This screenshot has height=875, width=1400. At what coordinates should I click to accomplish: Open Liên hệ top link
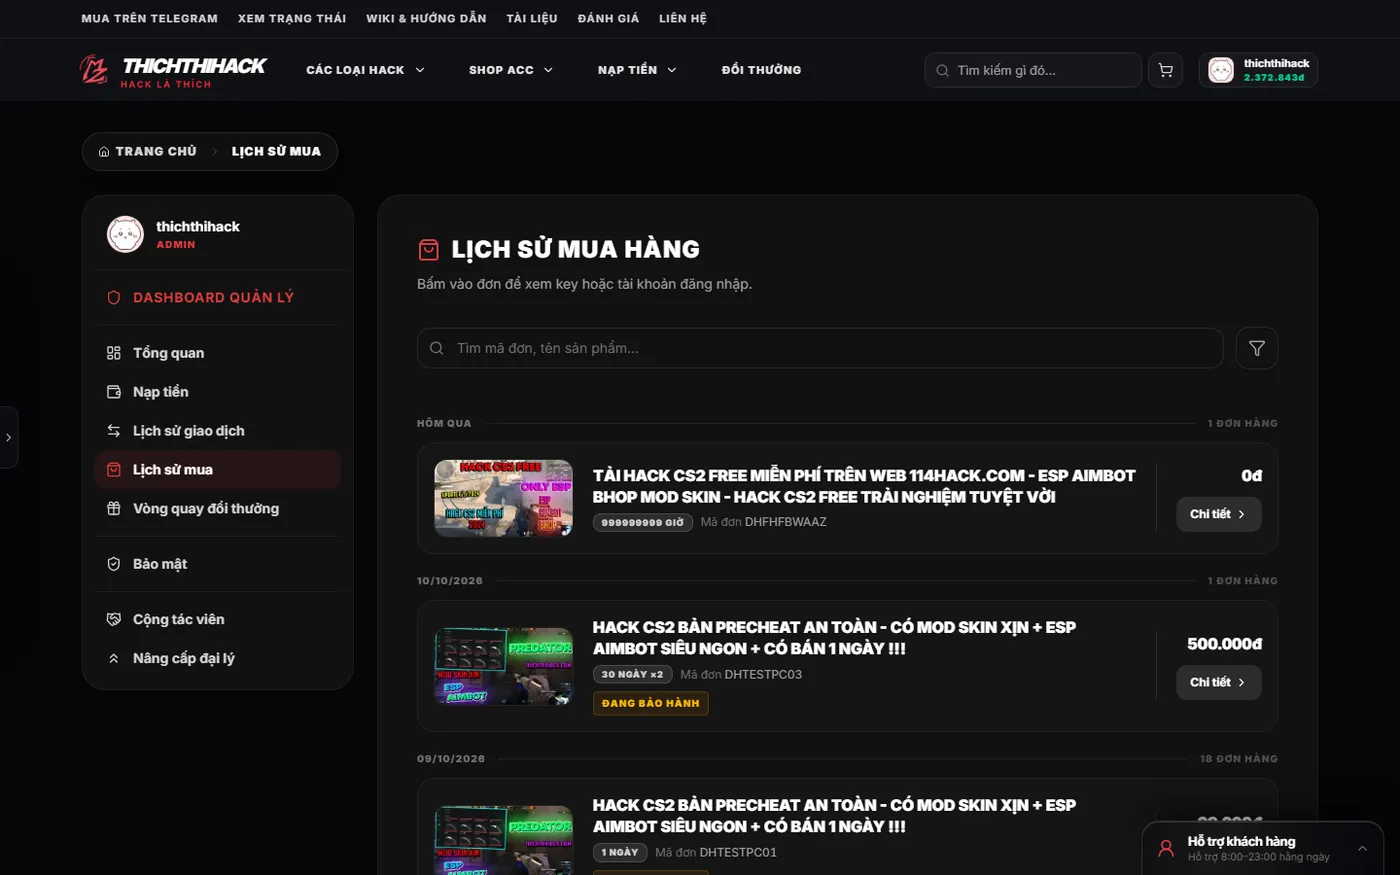(x=683, y=18)
